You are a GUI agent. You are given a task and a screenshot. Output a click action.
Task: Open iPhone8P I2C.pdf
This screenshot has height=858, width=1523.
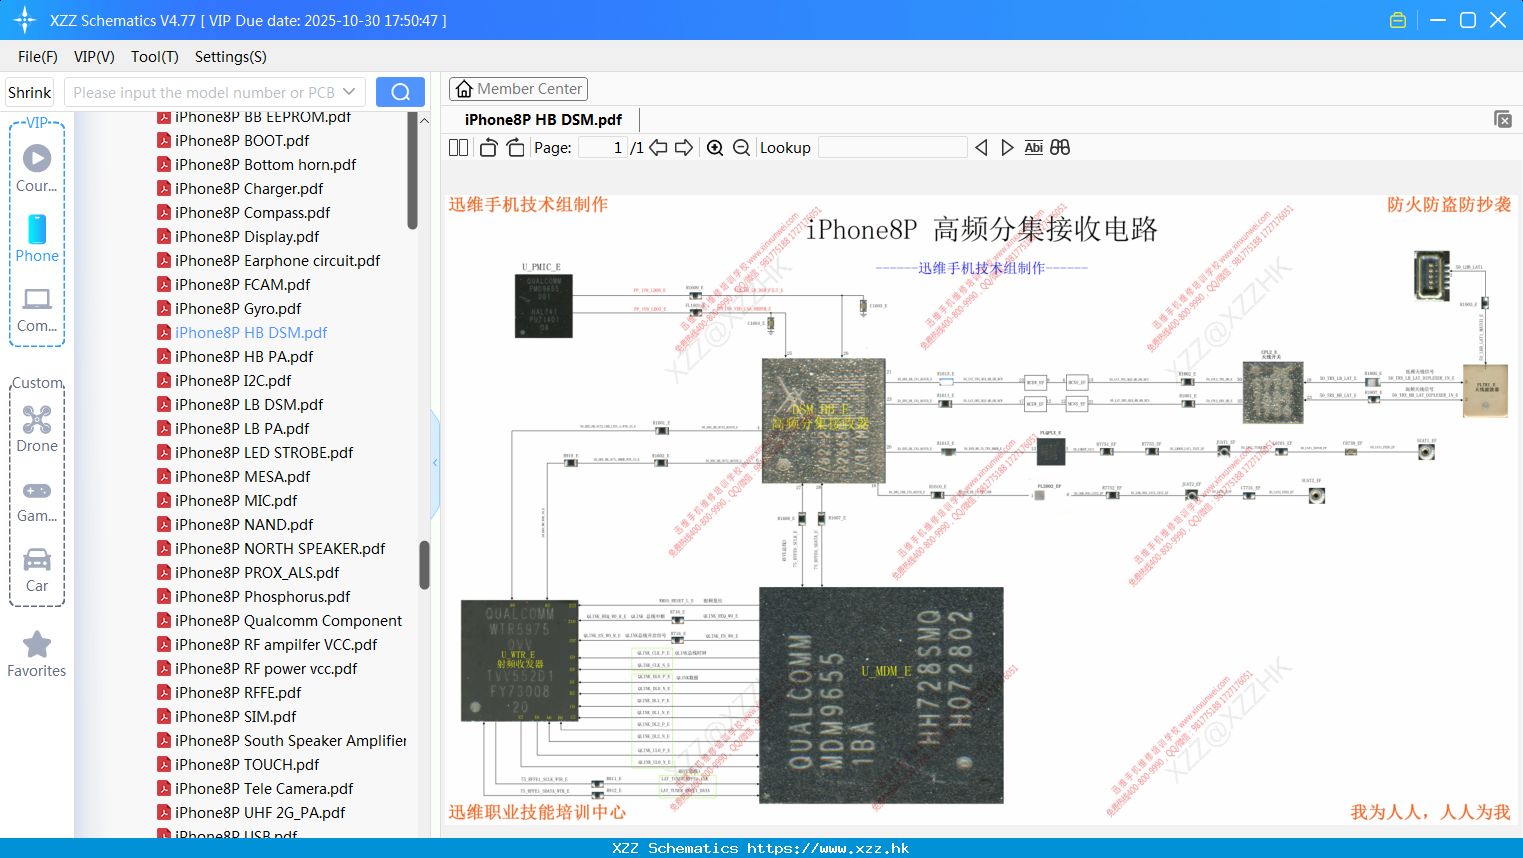pos(233,381)
